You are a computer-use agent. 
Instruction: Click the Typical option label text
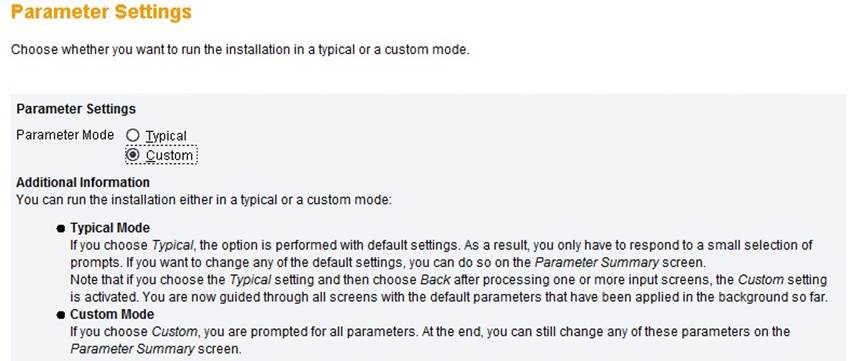[166, 136]
